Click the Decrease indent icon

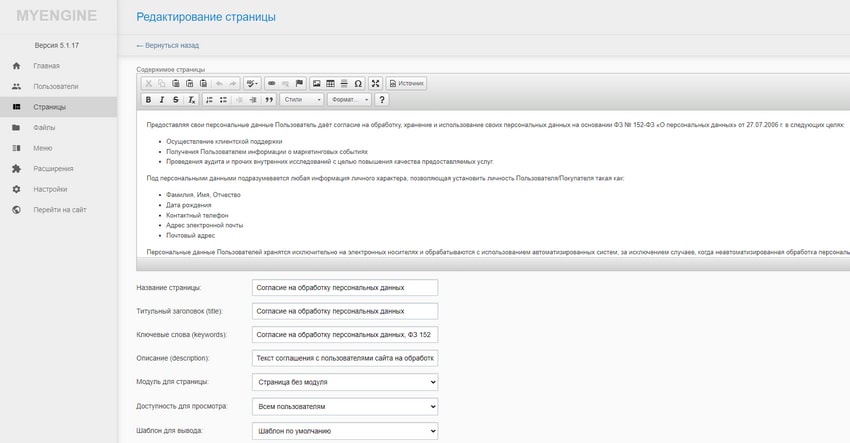[x=239, y=100]
